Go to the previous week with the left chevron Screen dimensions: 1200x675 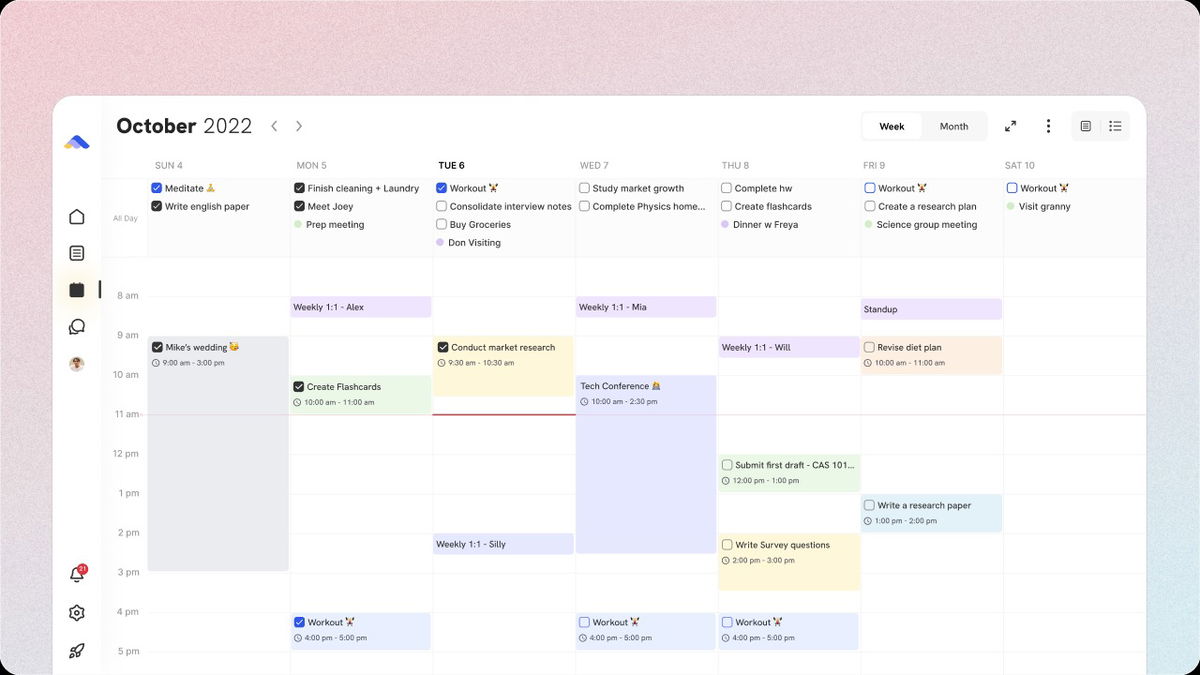point(274,126)
